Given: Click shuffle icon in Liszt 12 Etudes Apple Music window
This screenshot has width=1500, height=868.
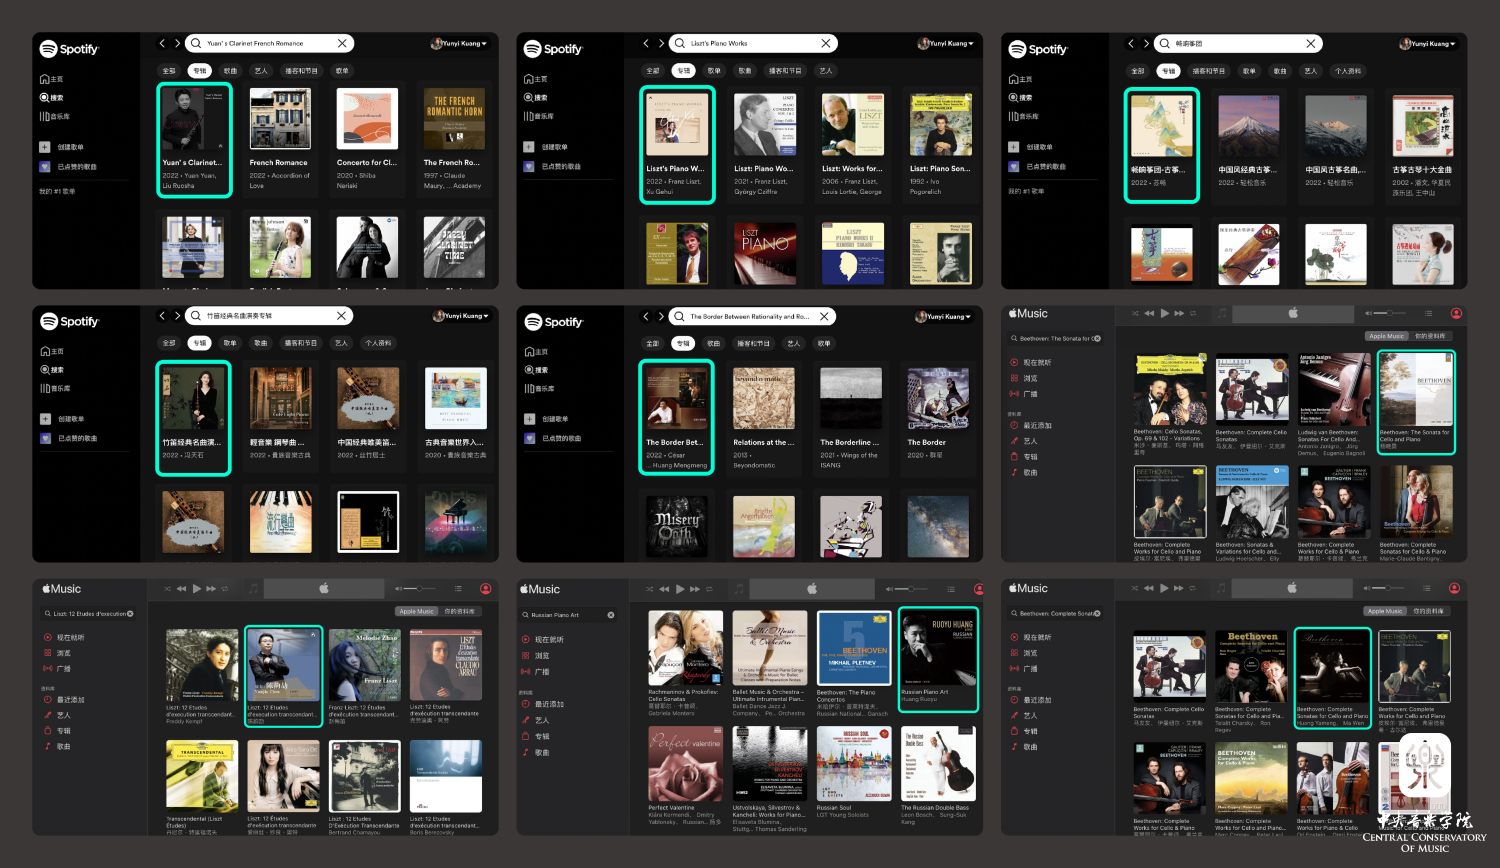Looking at the screenshot, I should 167,589.
